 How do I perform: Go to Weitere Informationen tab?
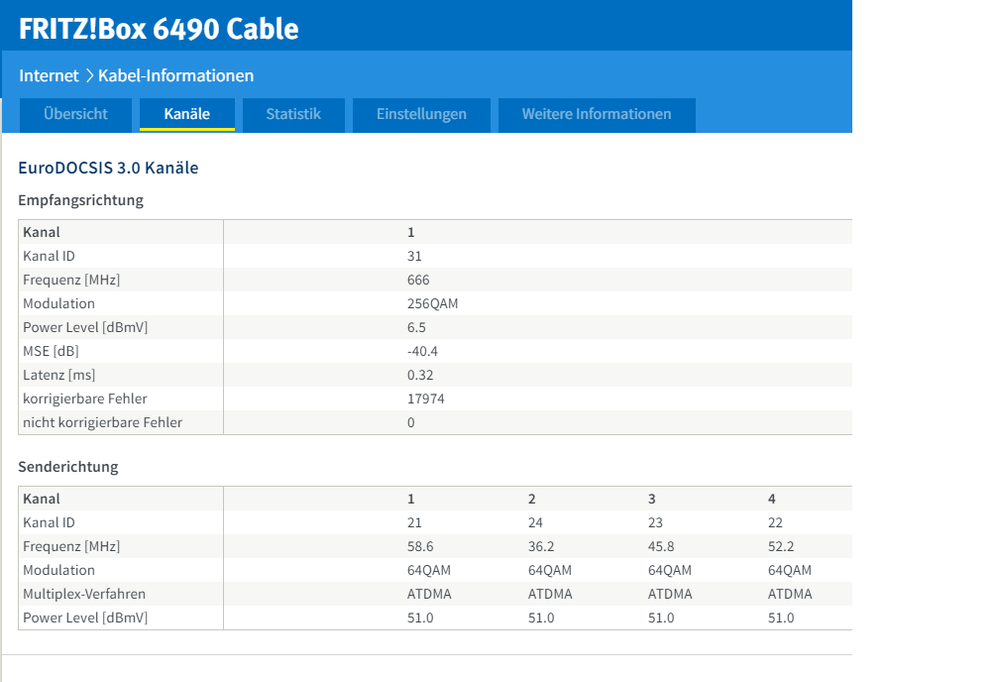pyautogui.click(x=597, y=115)
